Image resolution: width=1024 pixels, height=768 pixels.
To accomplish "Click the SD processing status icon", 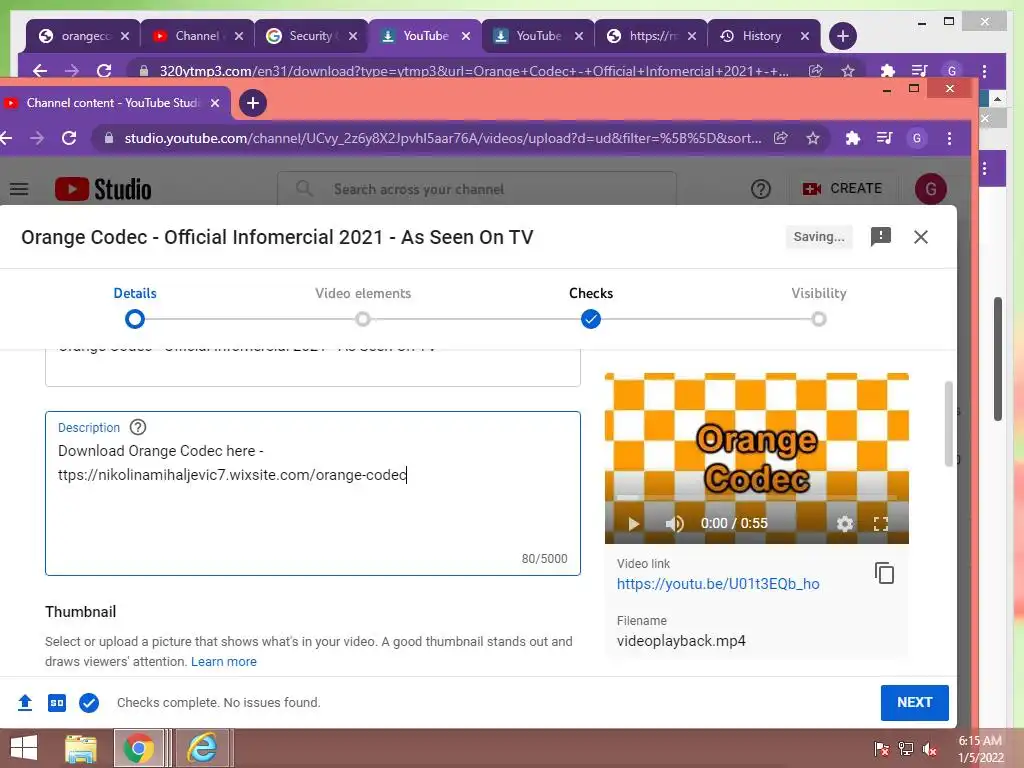I will (57, 703).
